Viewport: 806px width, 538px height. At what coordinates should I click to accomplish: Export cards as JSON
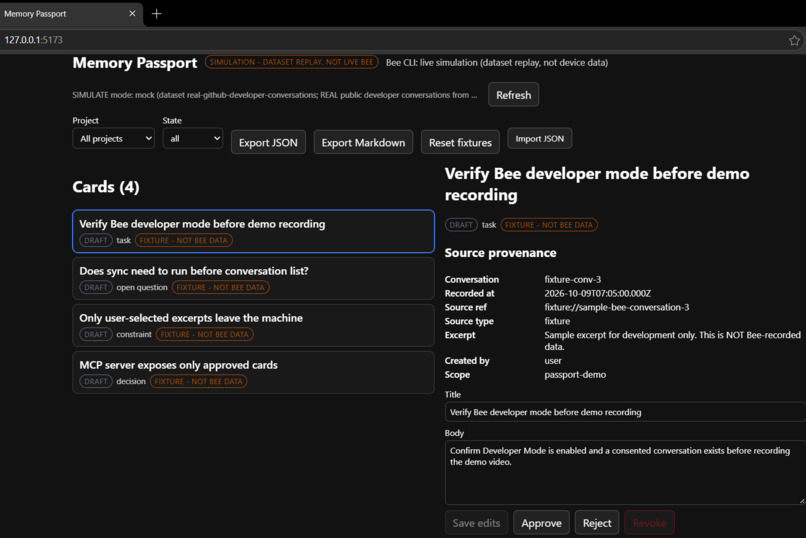coord(268,142)
